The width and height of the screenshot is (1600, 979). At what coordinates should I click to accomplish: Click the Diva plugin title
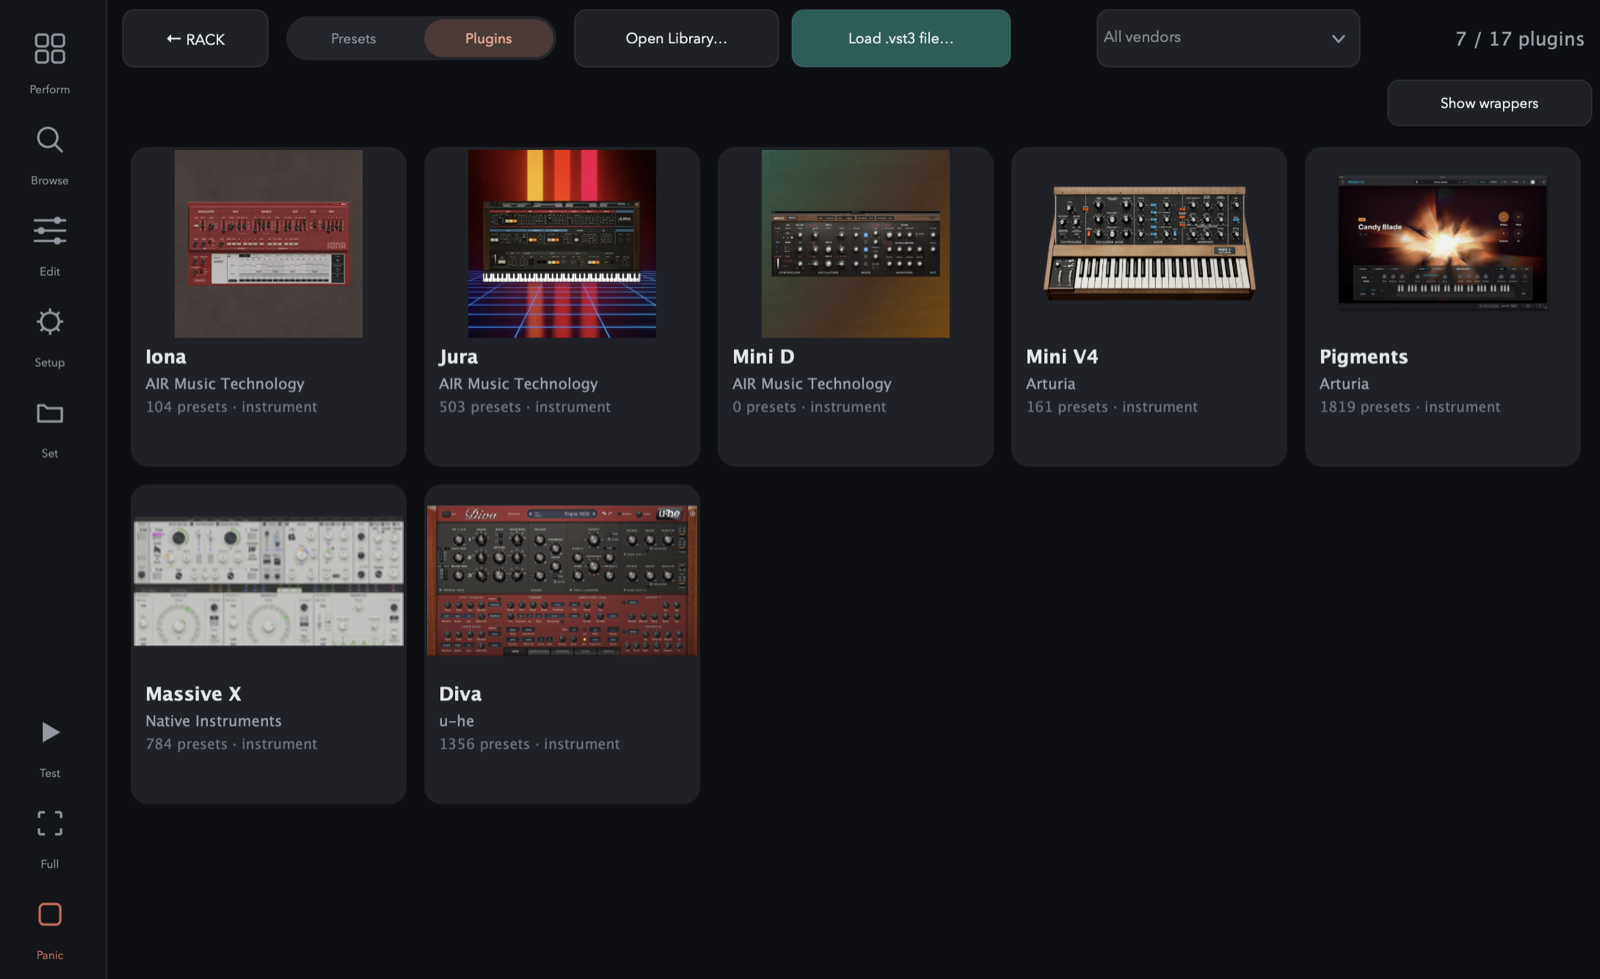460,694
